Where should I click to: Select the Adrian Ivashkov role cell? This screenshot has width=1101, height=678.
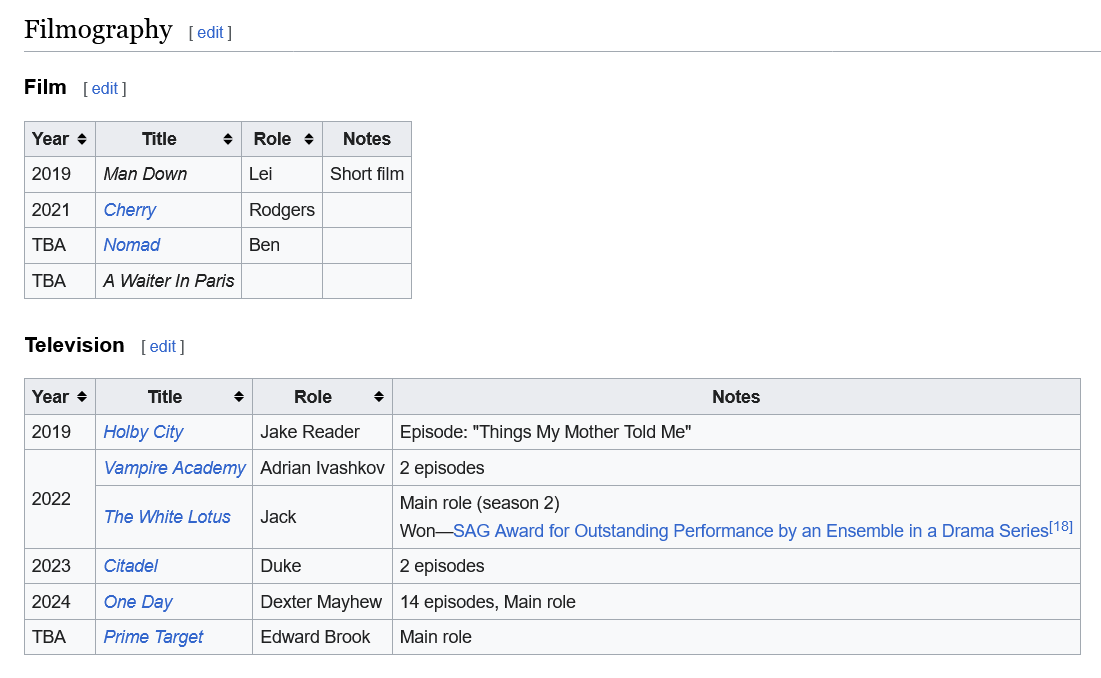pyautogui.click(x=322, y=467)
